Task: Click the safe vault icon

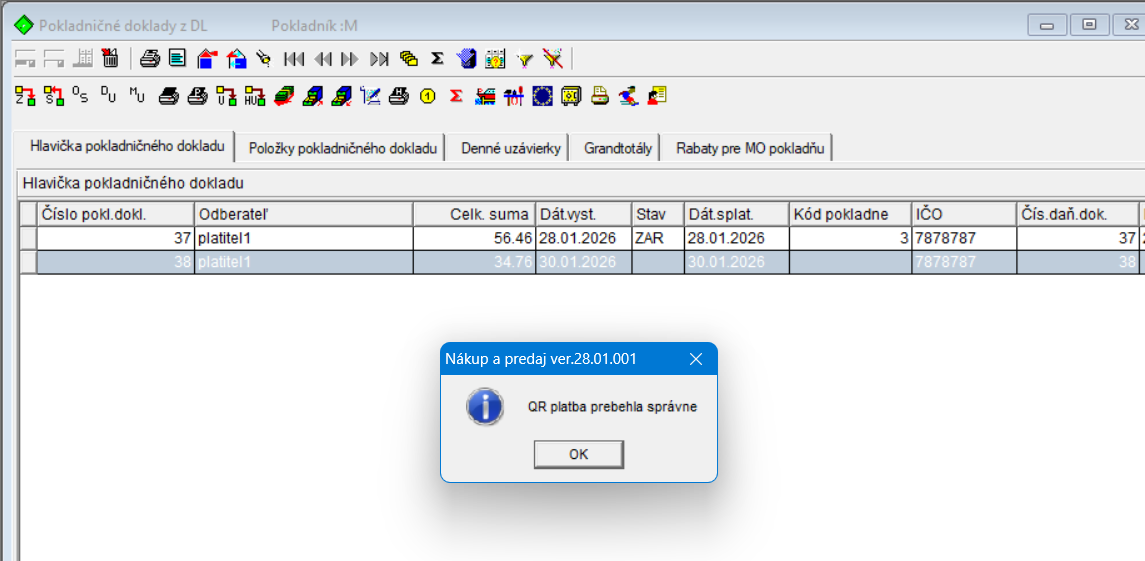Action: coord(571,96)
